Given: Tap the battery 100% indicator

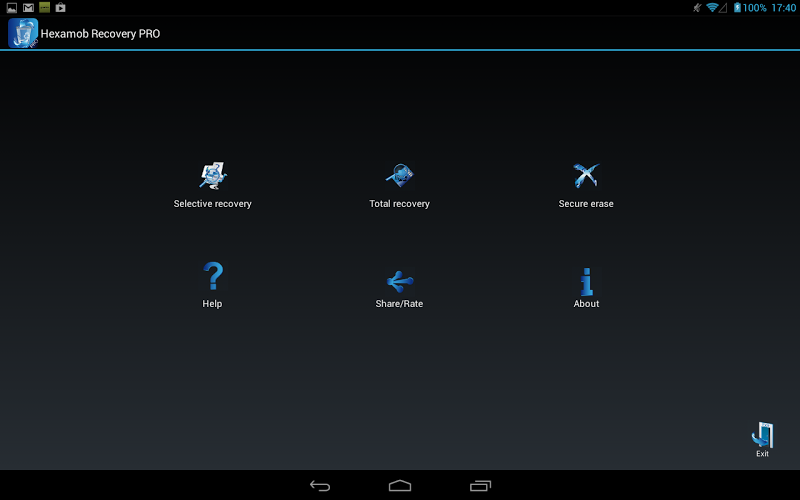Looking at the screenshot, I should pos(750,8).
